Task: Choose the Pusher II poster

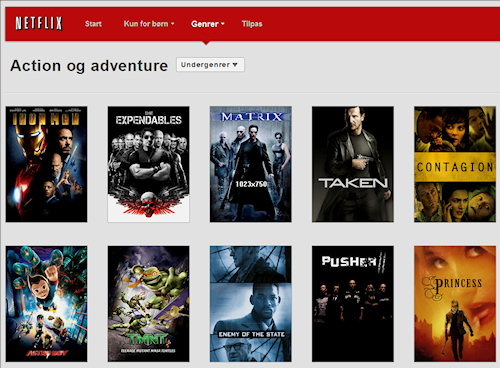Action: tap(353, 304)
